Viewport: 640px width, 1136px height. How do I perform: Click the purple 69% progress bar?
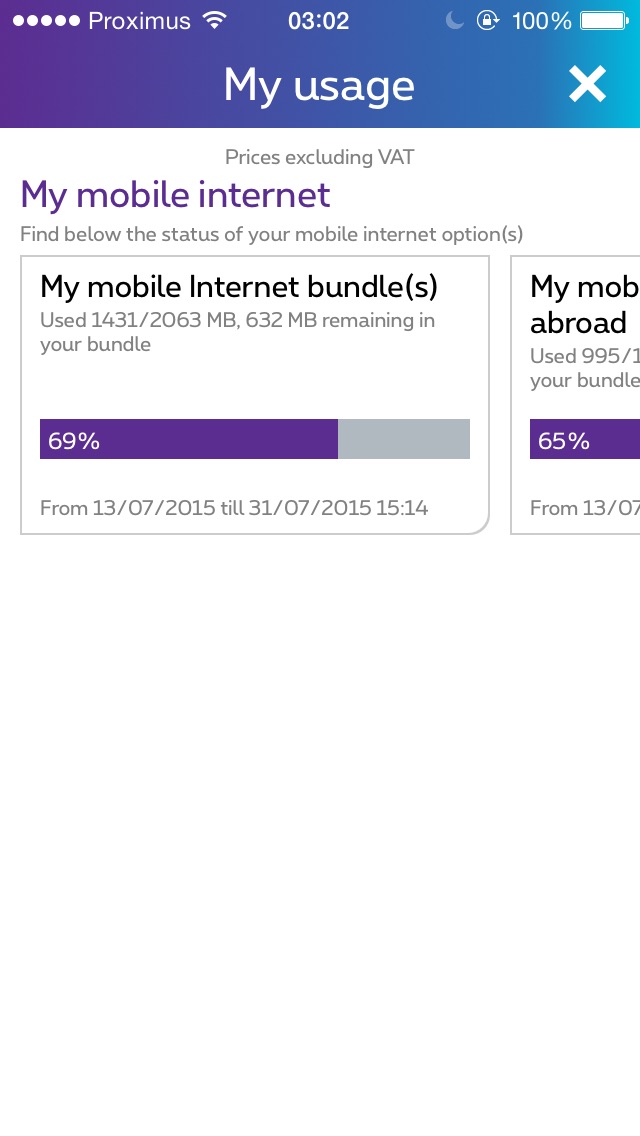point(189,439)
